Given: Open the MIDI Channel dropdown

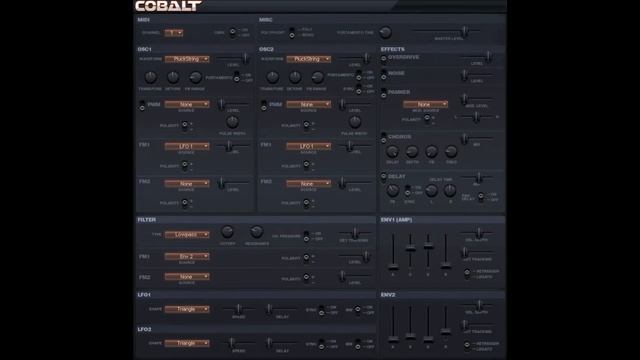Looking at the screenshot, I should (x=174, y=33).
